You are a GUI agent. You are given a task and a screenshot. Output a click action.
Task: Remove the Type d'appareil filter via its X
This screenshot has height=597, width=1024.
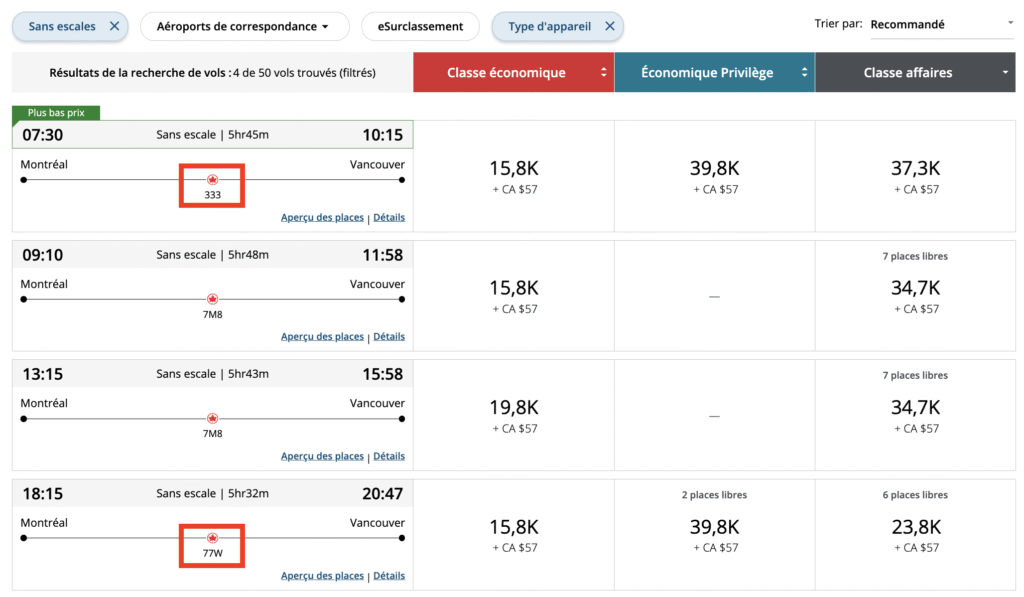point(609,26)
